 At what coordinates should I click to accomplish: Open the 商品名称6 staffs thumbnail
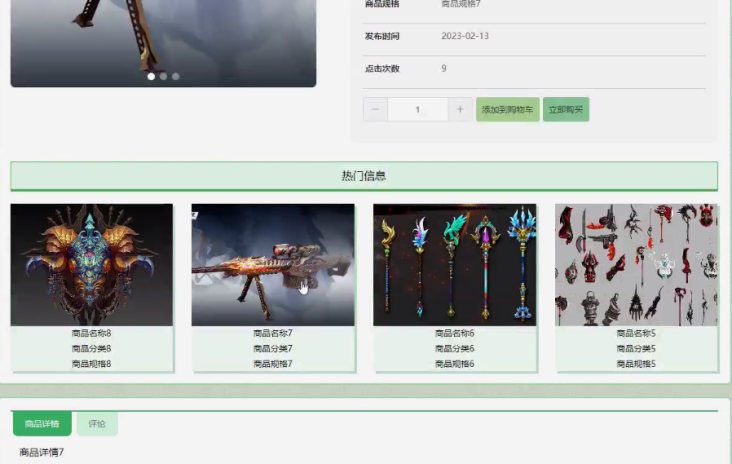(x=455, y=265)
